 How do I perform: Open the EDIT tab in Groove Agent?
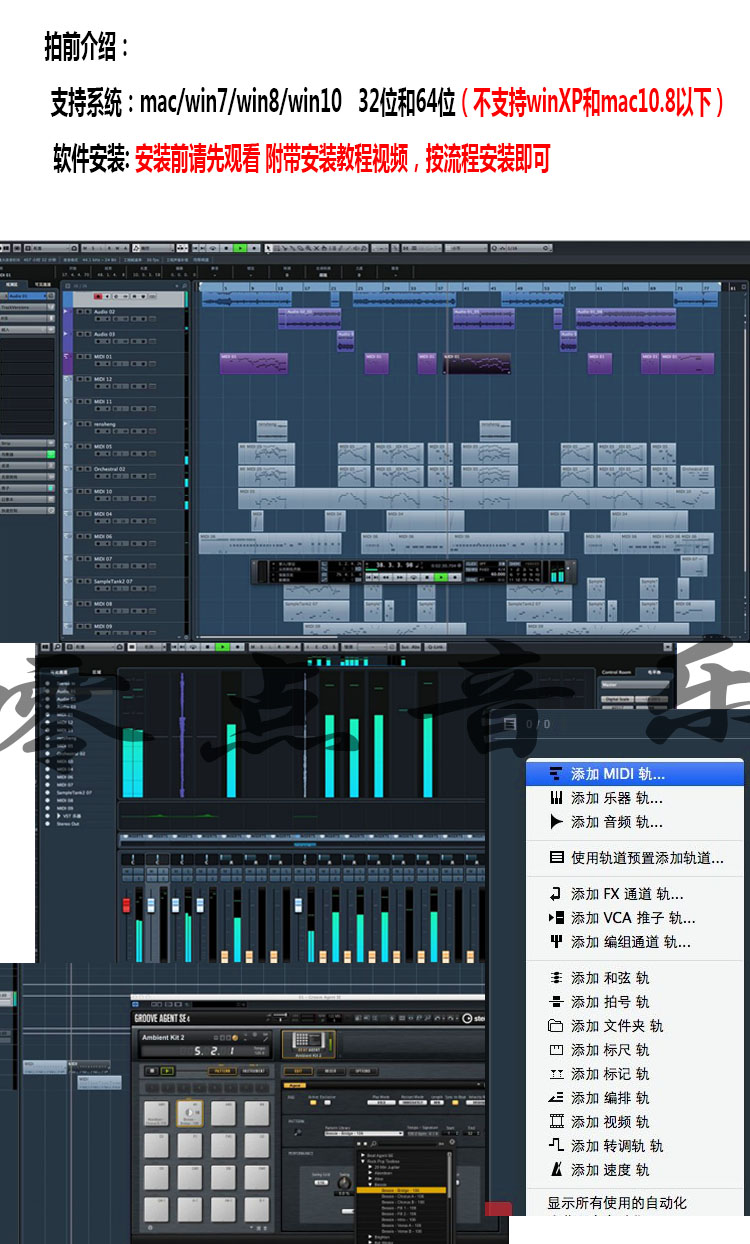pyautogui.click(x=297, y=1071)
